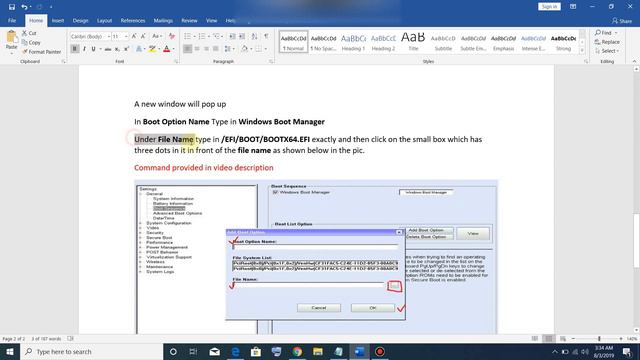
Task: Click Replace in the Editing group
Action: pyautogui.click(x=607, y=42)
